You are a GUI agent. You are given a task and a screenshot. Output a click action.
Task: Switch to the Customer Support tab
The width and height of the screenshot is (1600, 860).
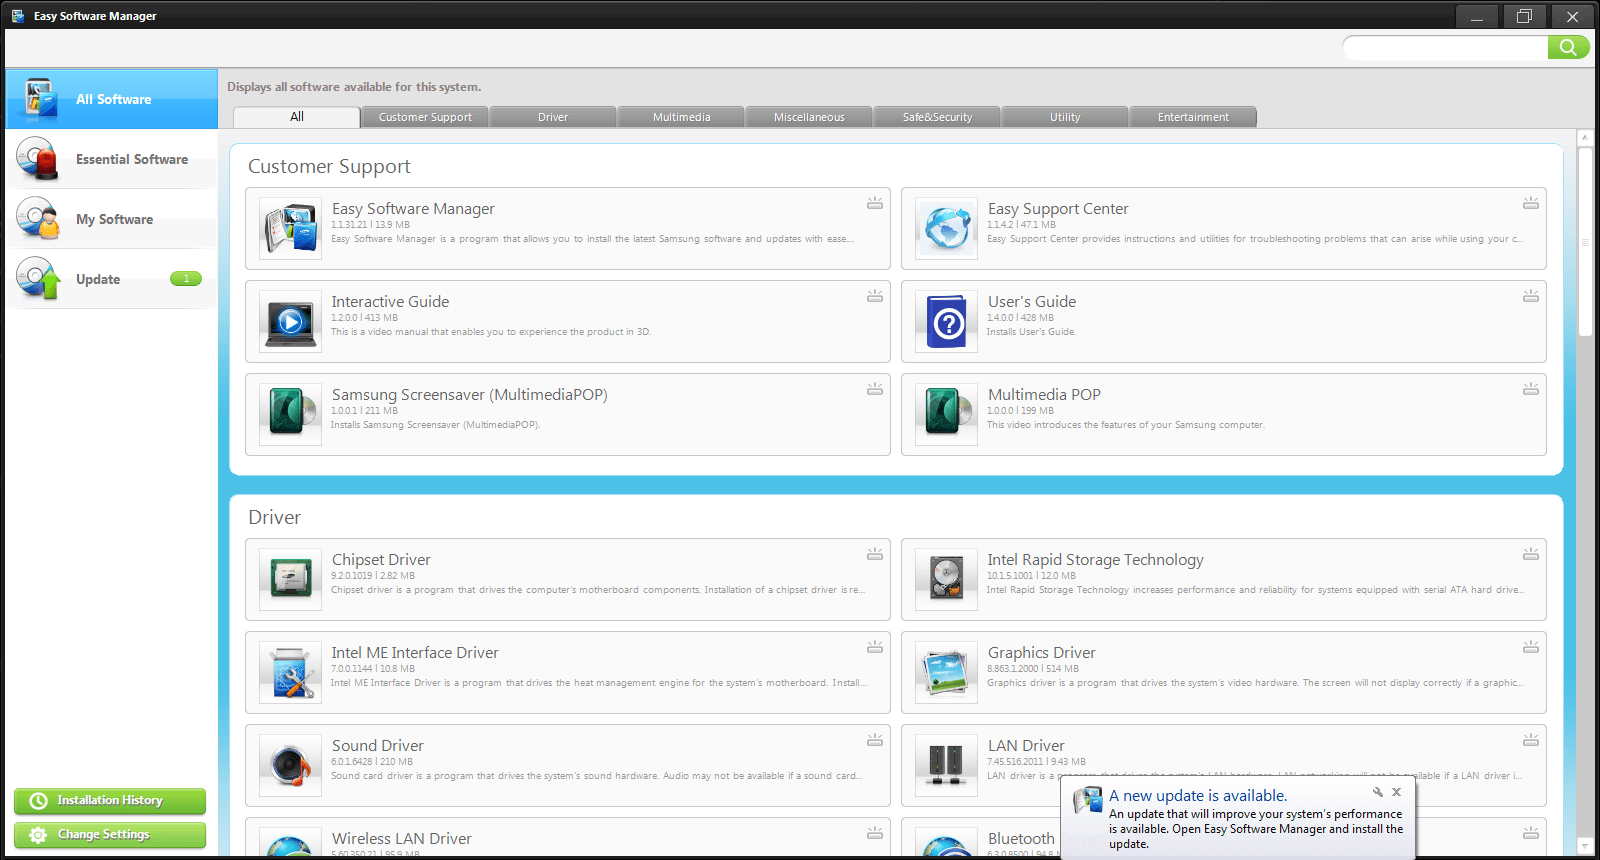pos(425,117)
